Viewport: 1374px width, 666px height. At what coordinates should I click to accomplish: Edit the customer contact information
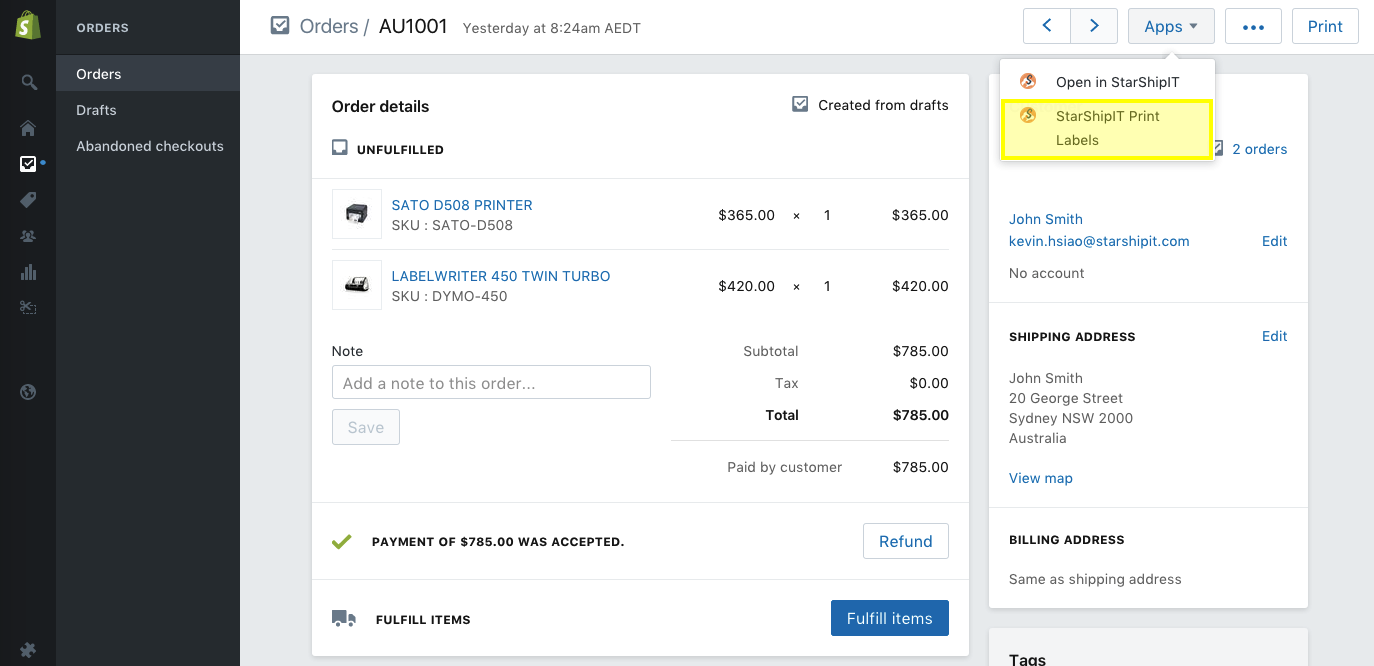(x=1274, y=241)
